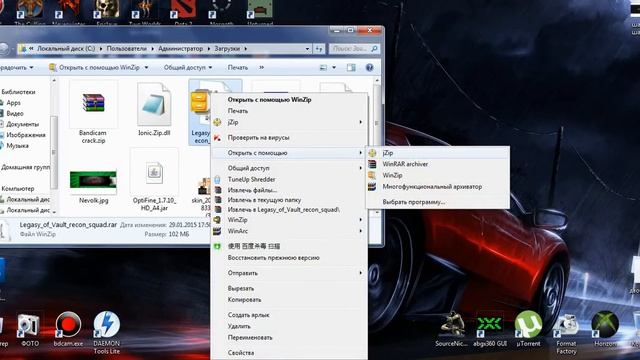
Task: Choose WinRAR archiver in Open with submenu
Action: tap(438, 164)
